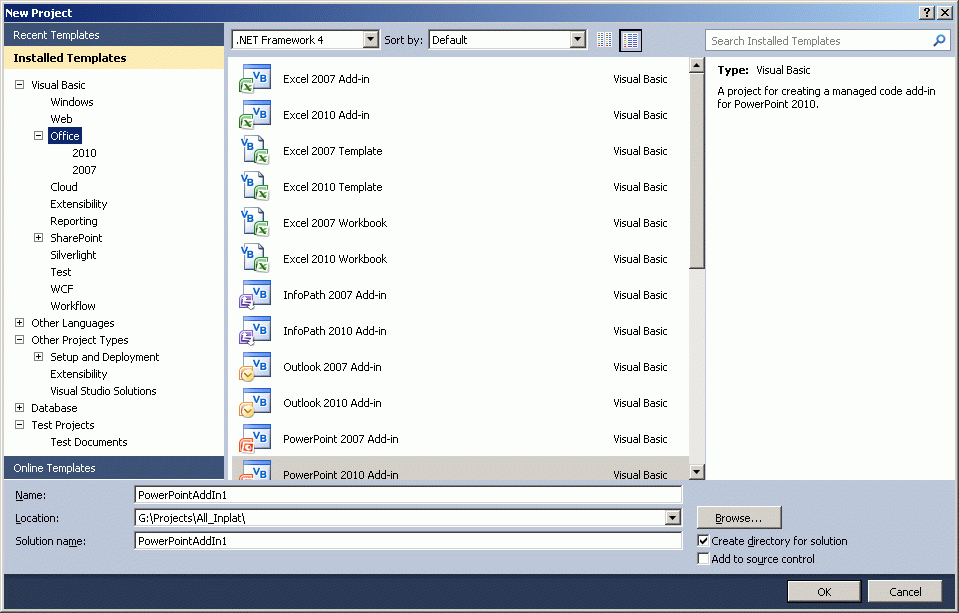Click the OK button

(x=824, y=592)
